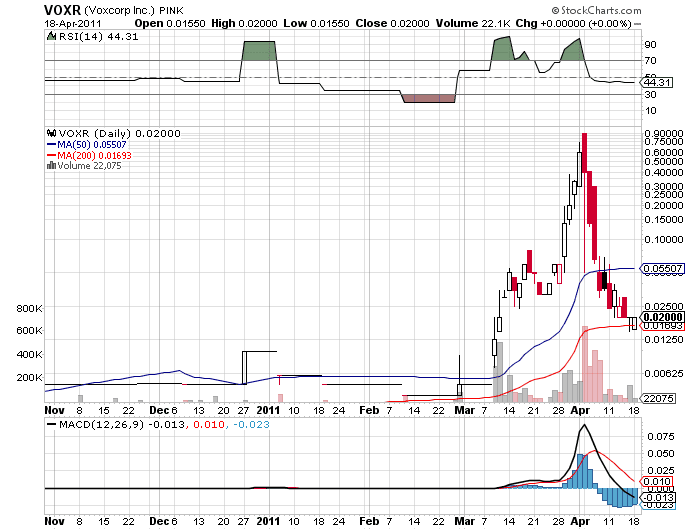The width and height of the screenshot is (700, 530).
Task: Click the Close 0.02000 header value
Action: click(392, 23)
